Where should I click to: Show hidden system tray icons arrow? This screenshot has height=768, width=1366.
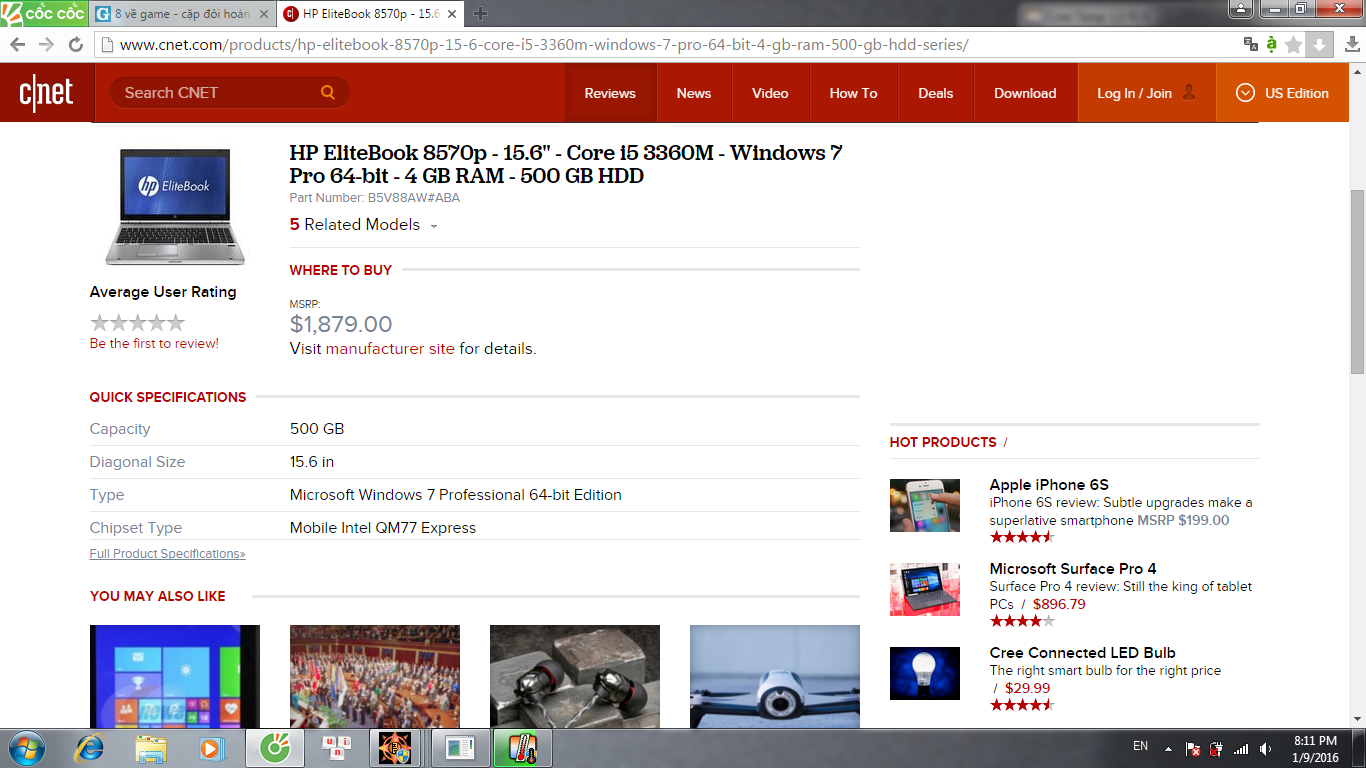1167,748
